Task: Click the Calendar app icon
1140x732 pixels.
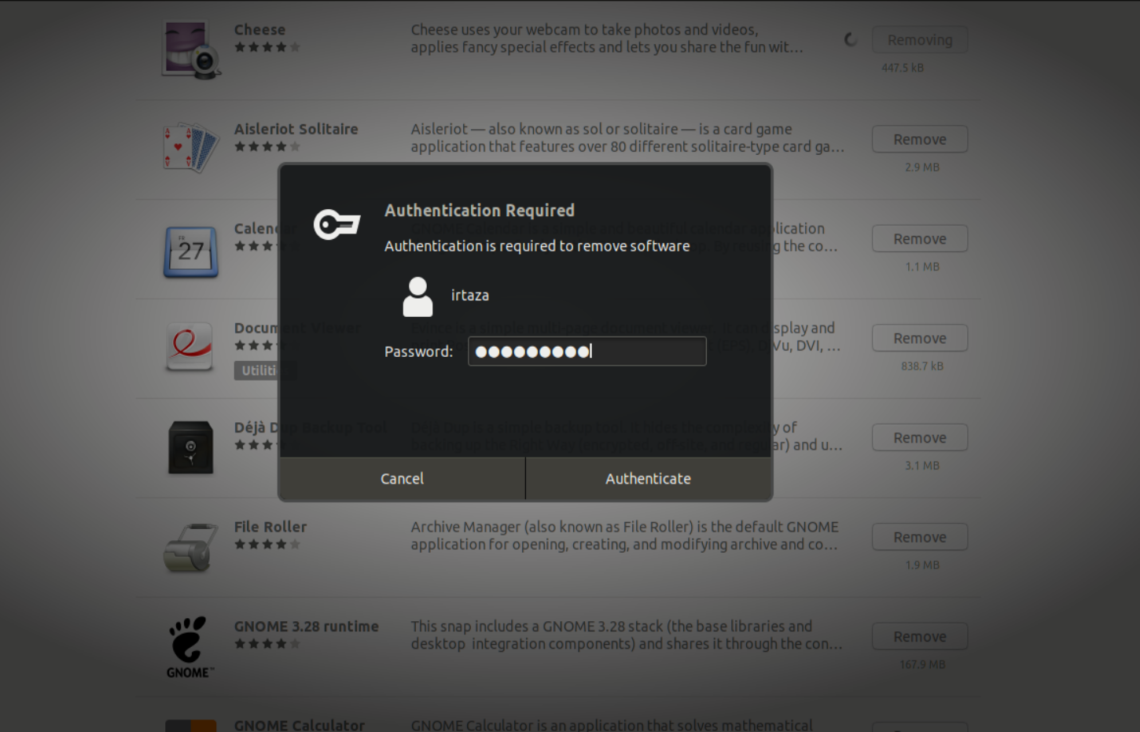Action: click(190, 252)
